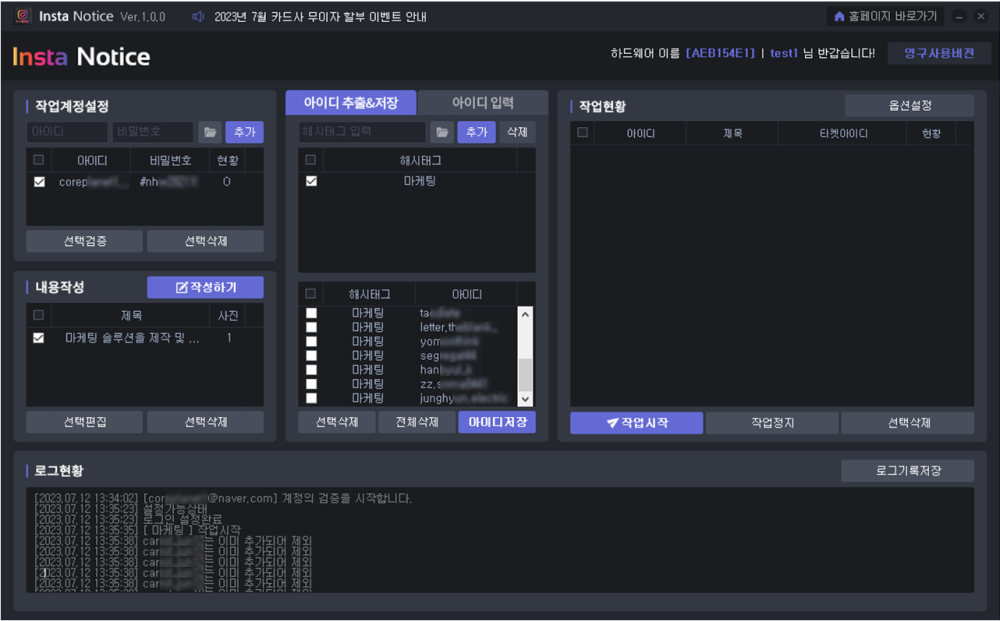
Task: Click the ID list scrollbar up arrow
Action: [x=525, y=314]
